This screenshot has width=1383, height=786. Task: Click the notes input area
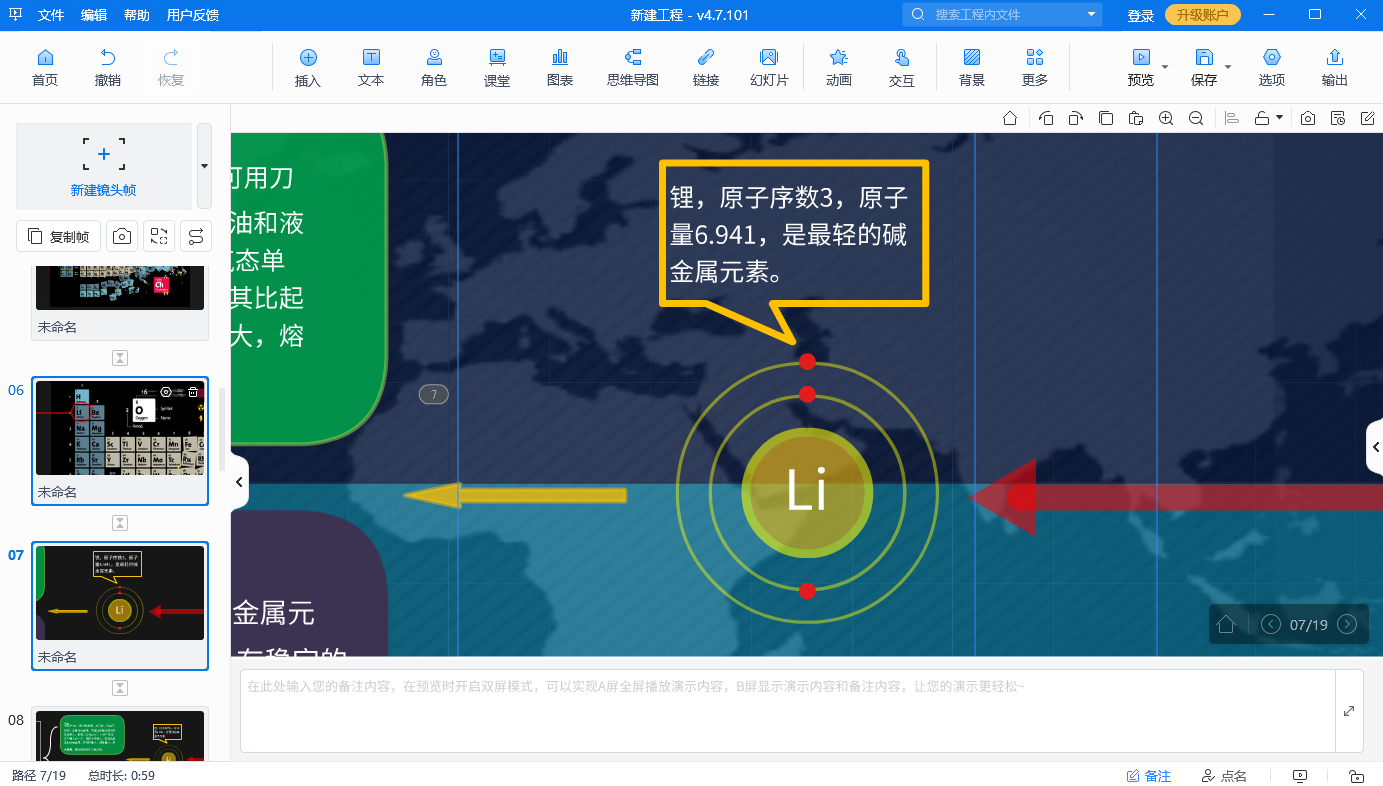788,711
